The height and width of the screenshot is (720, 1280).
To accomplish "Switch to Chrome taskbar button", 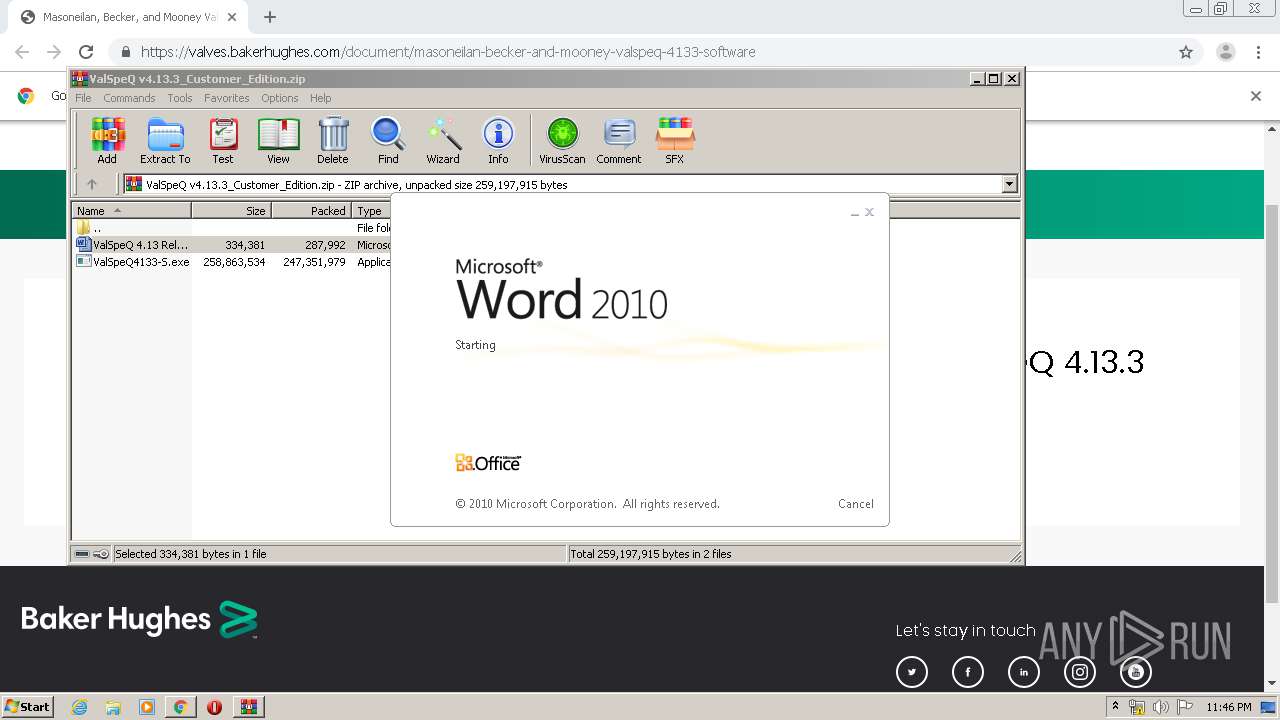I will [180, 707].
